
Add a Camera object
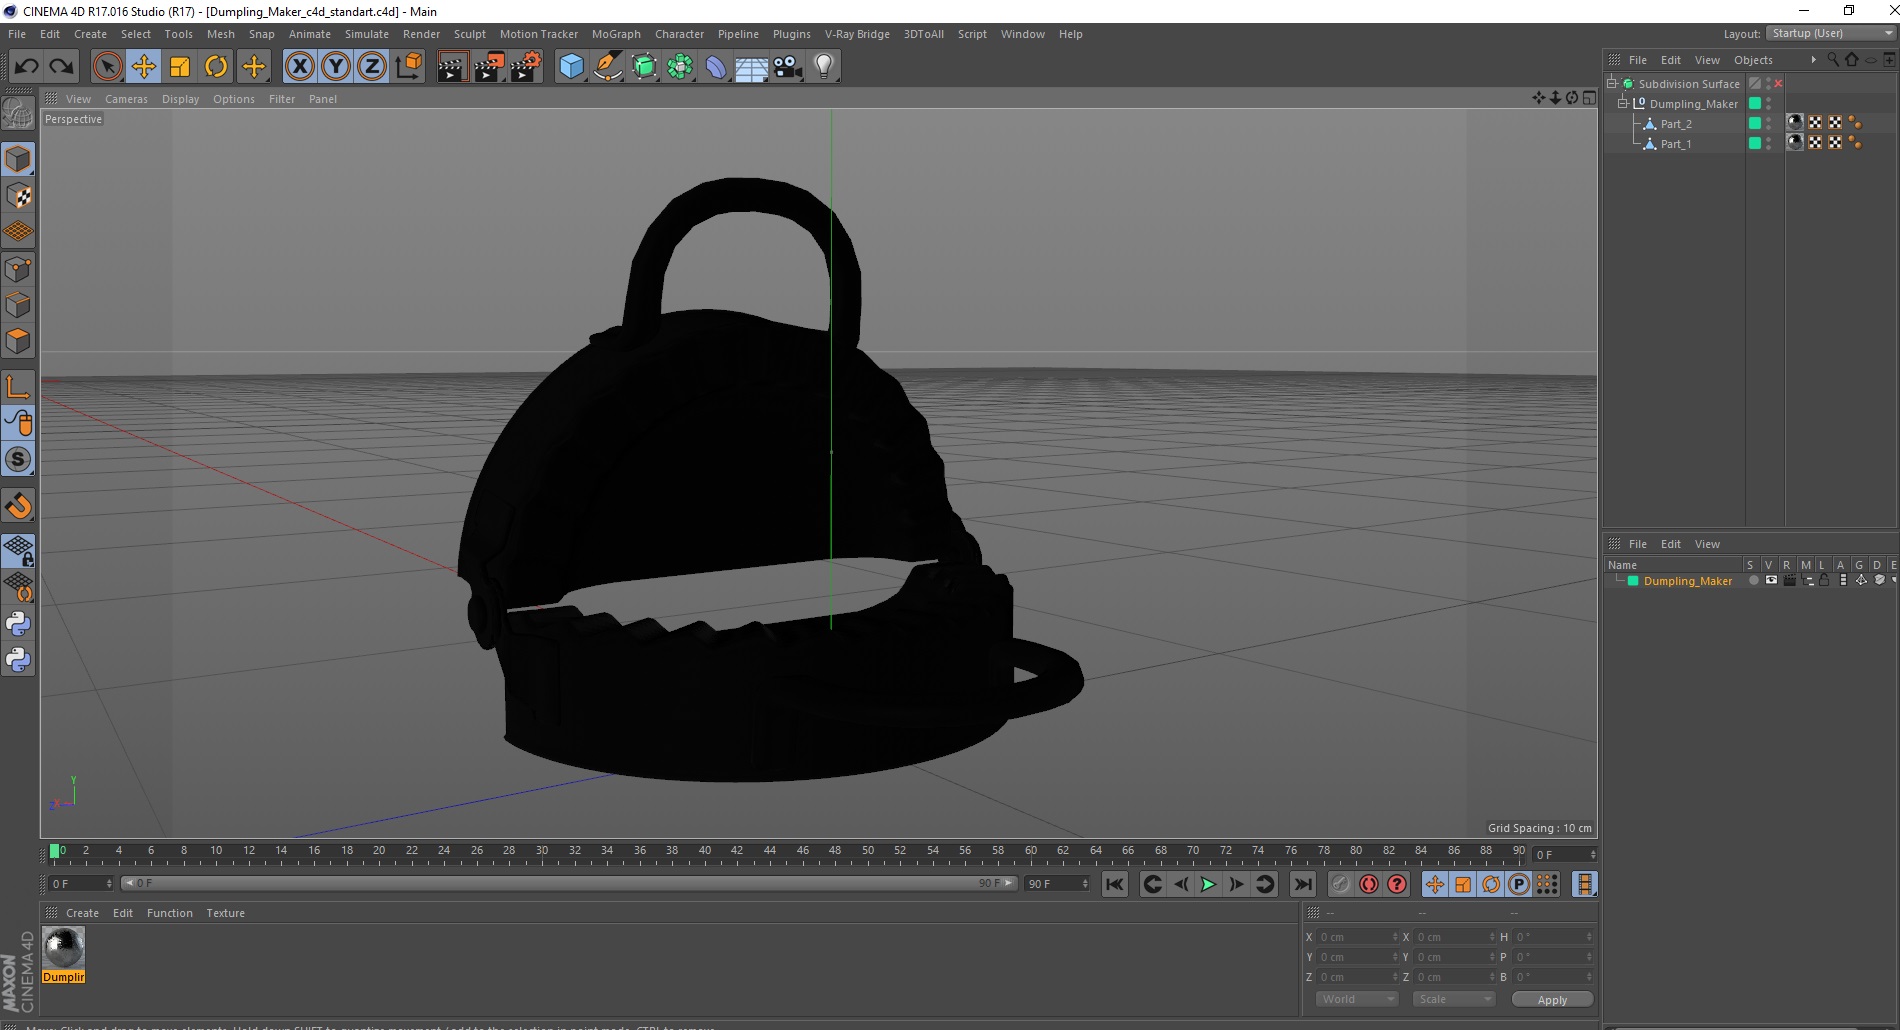(788, 67)
